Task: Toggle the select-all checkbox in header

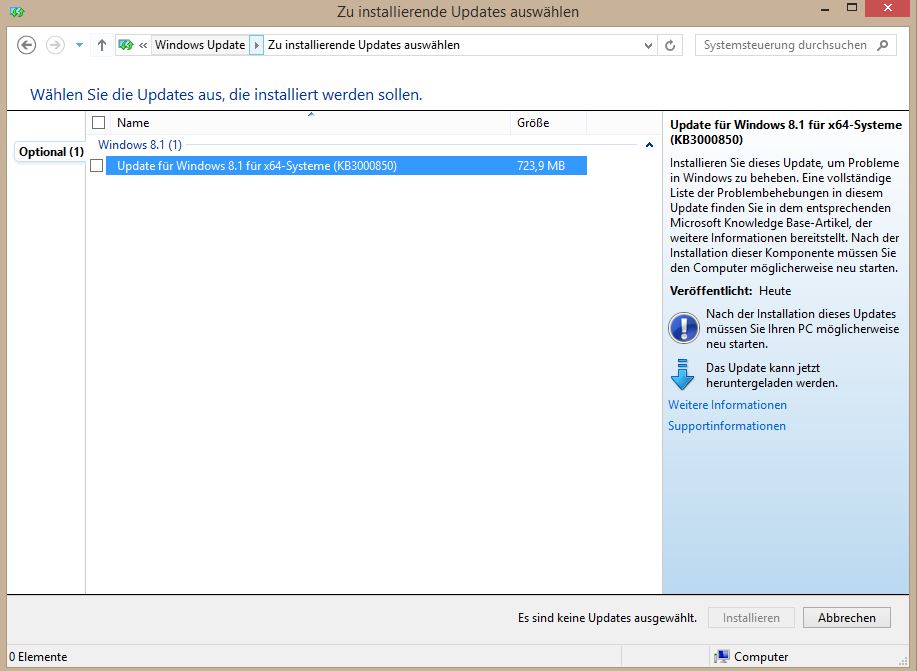Action: click(98, 122)
